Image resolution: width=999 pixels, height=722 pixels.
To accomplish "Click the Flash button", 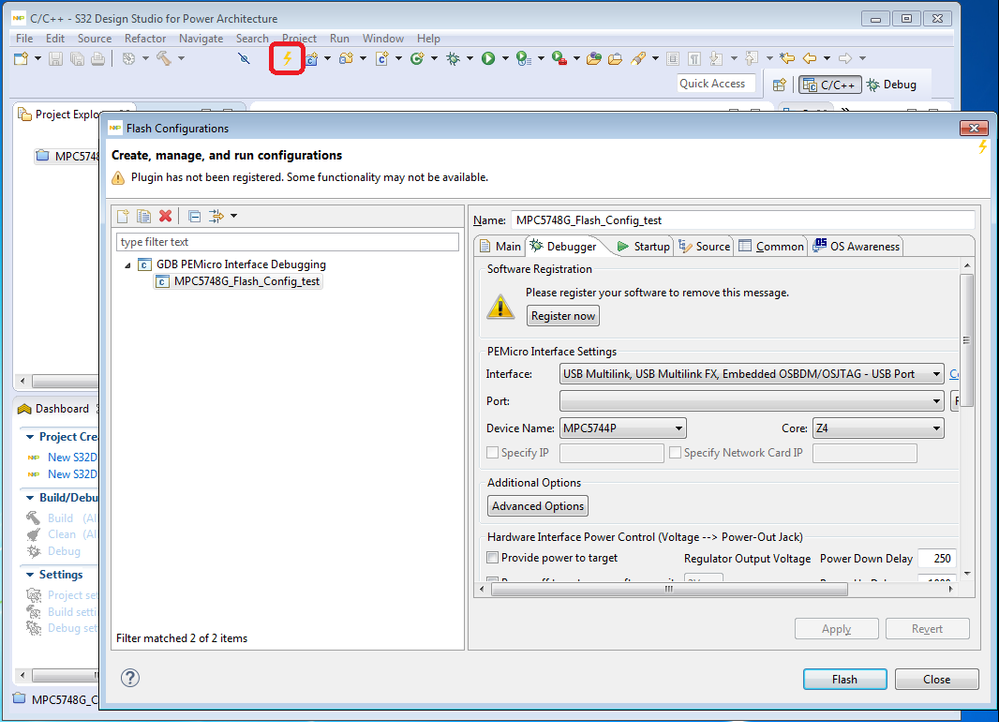I will tap(845, 679).
